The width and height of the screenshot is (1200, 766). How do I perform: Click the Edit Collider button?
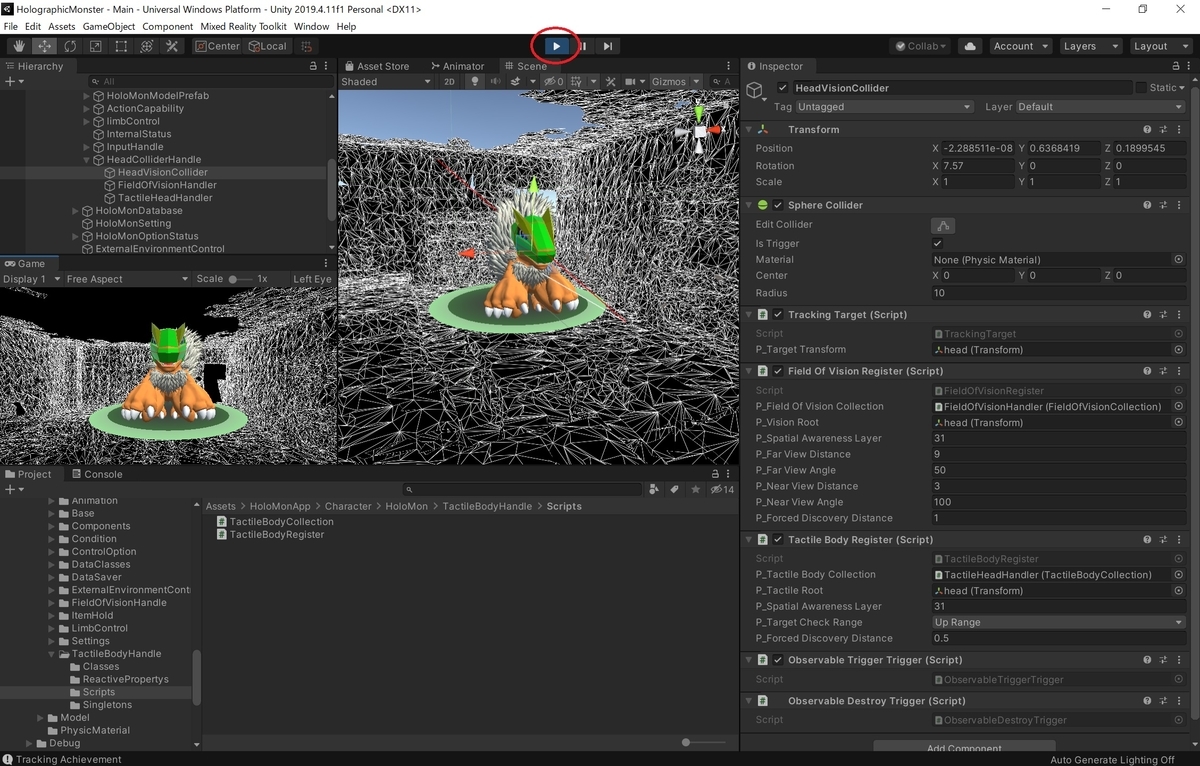tap(943, 225)
